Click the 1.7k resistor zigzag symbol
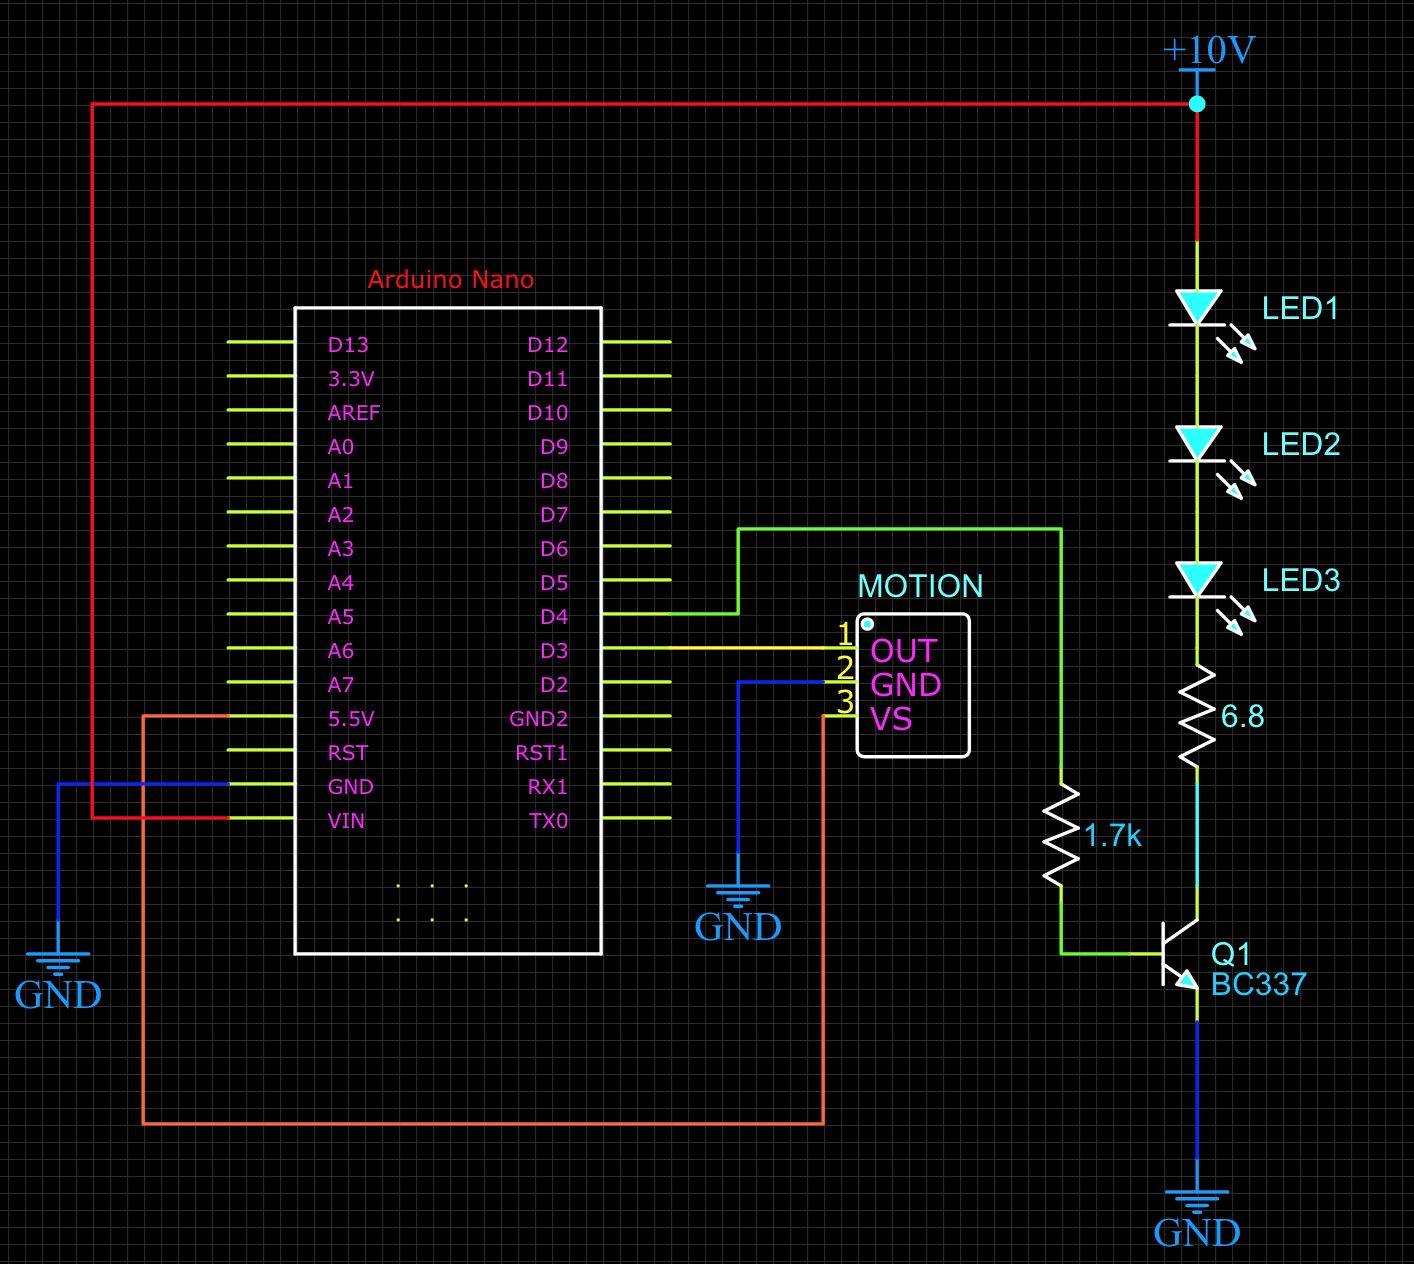1414x1264 pixels. pyautogui.click(x=1061, y=835)
